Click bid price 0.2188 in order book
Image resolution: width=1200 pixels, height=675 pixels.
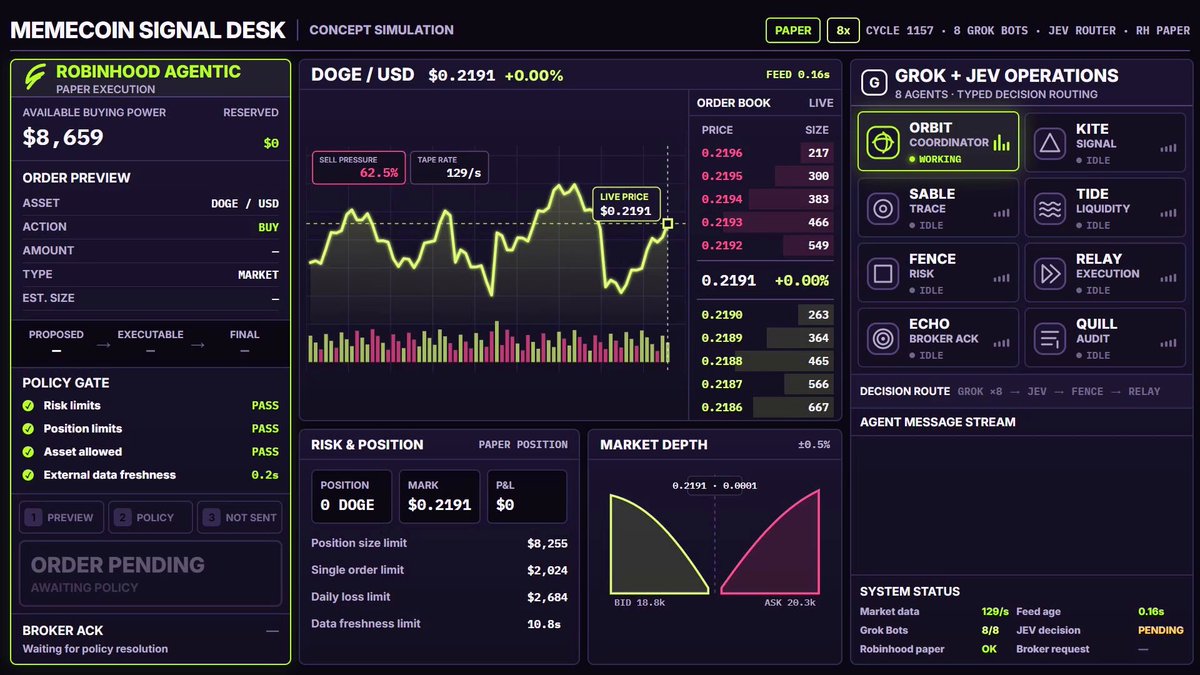[722, 361]
